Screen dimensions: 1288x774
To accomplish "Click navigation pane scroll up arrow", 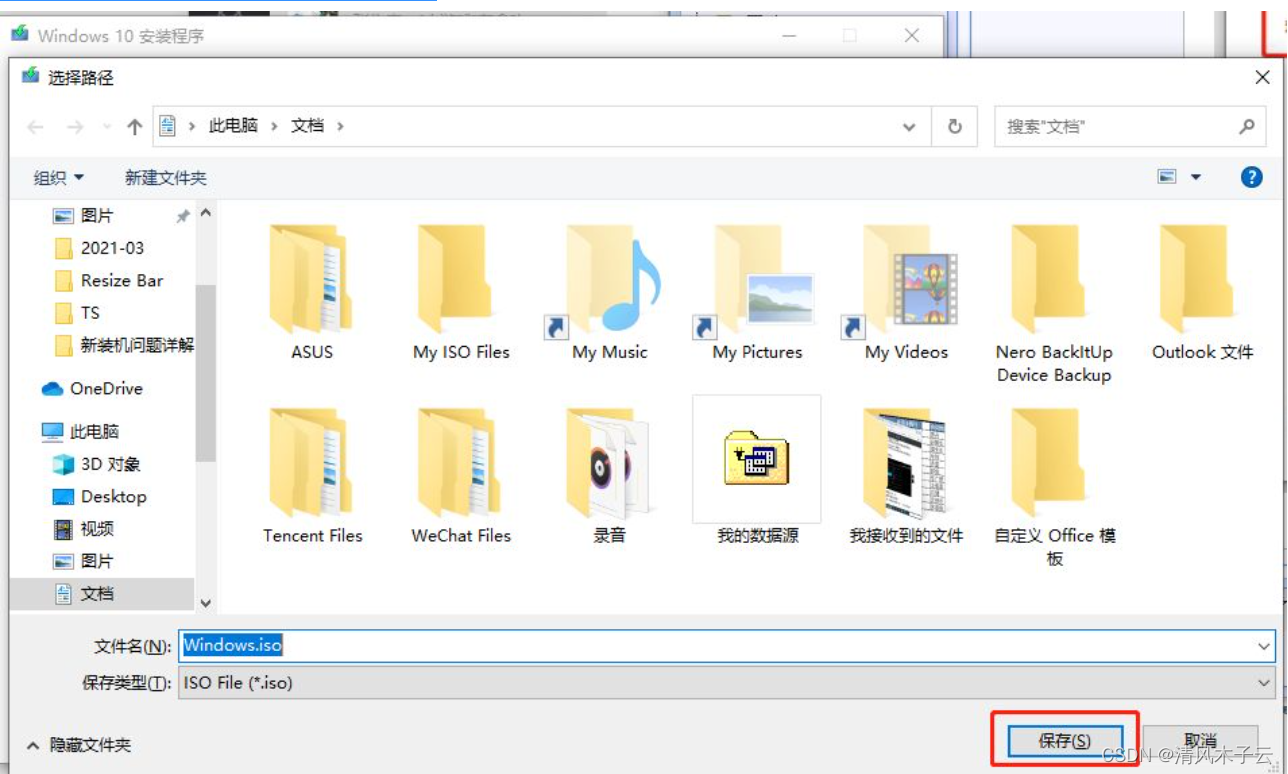I will pos(206,213).
